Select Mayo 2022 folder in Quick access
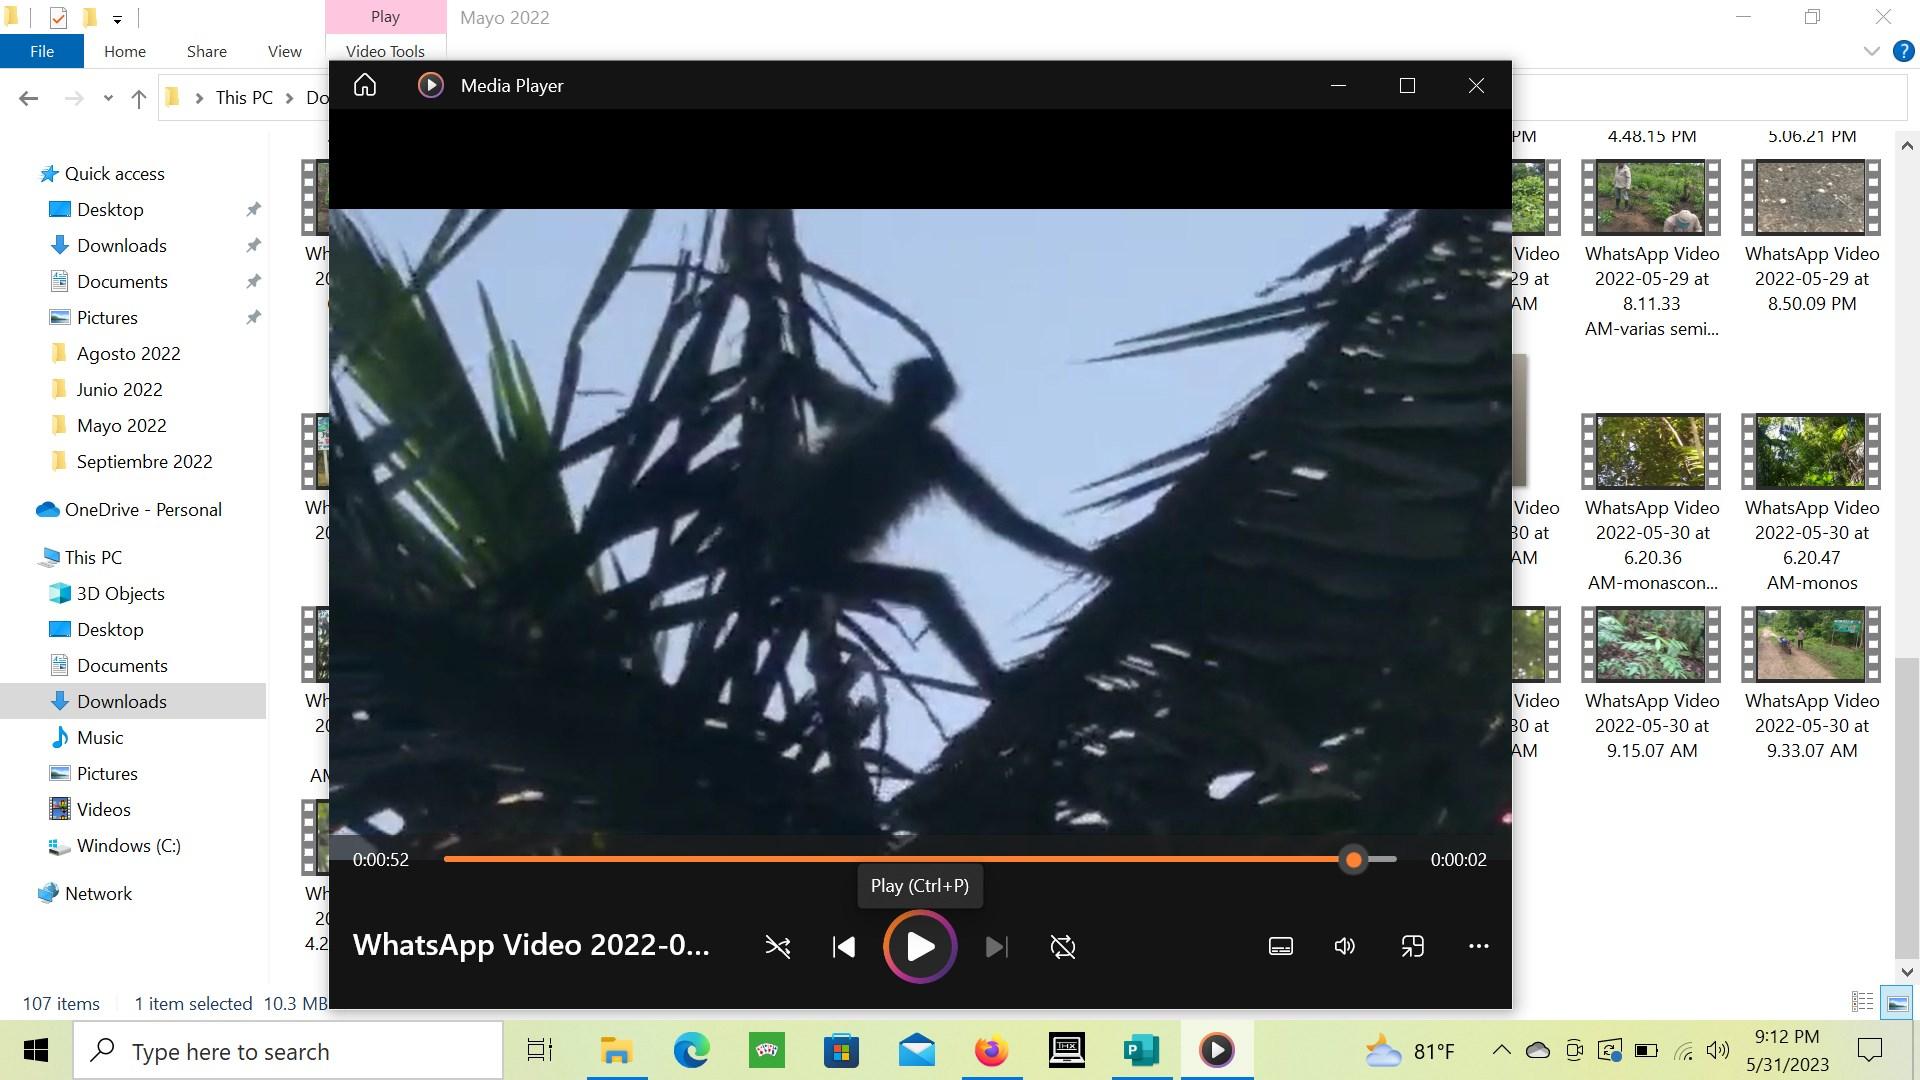This screenshot has height=1080, width=1920. pos(121,425)
